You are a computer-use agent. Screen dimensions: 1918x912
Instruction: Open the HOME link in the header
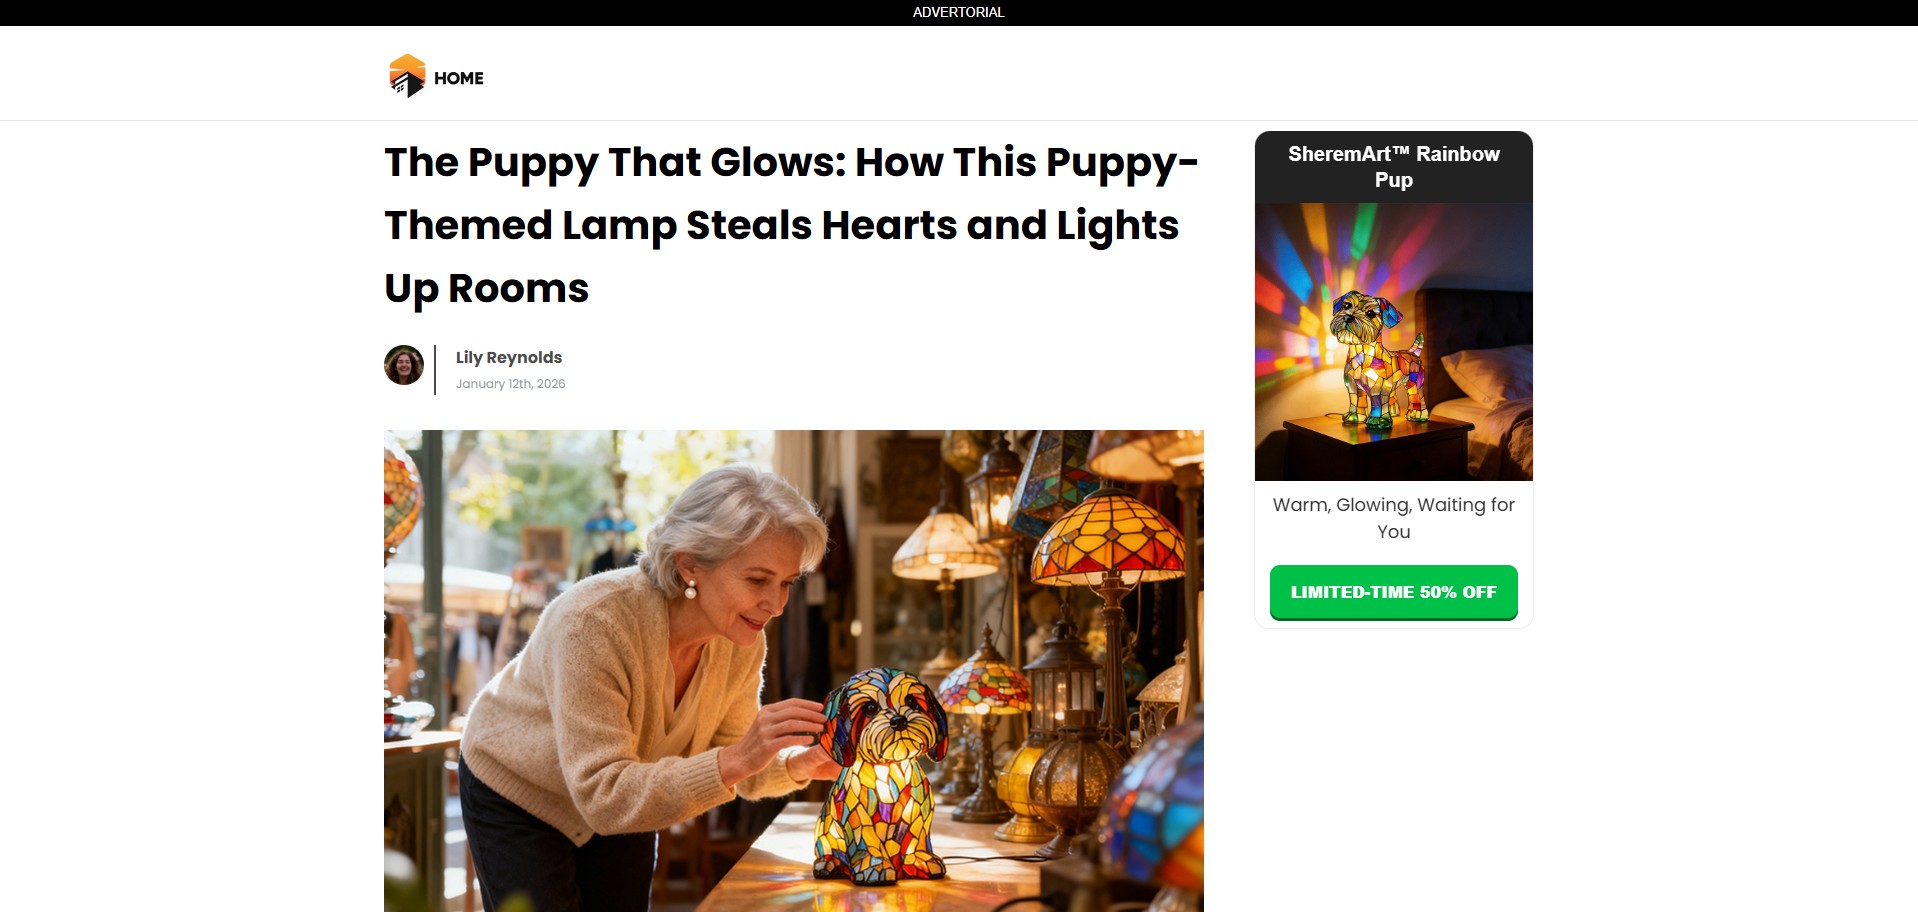coord(459,78)
